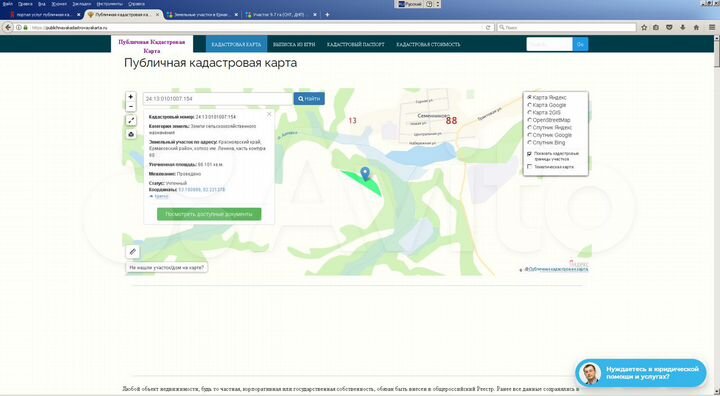Image resolution: width=720 pixels, height=396 pixels.
Task: Go to home page via house icon
Action: [696, 28]
